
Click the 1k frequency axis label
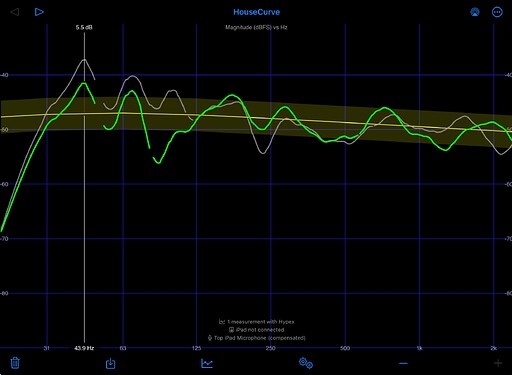[419, 348]
